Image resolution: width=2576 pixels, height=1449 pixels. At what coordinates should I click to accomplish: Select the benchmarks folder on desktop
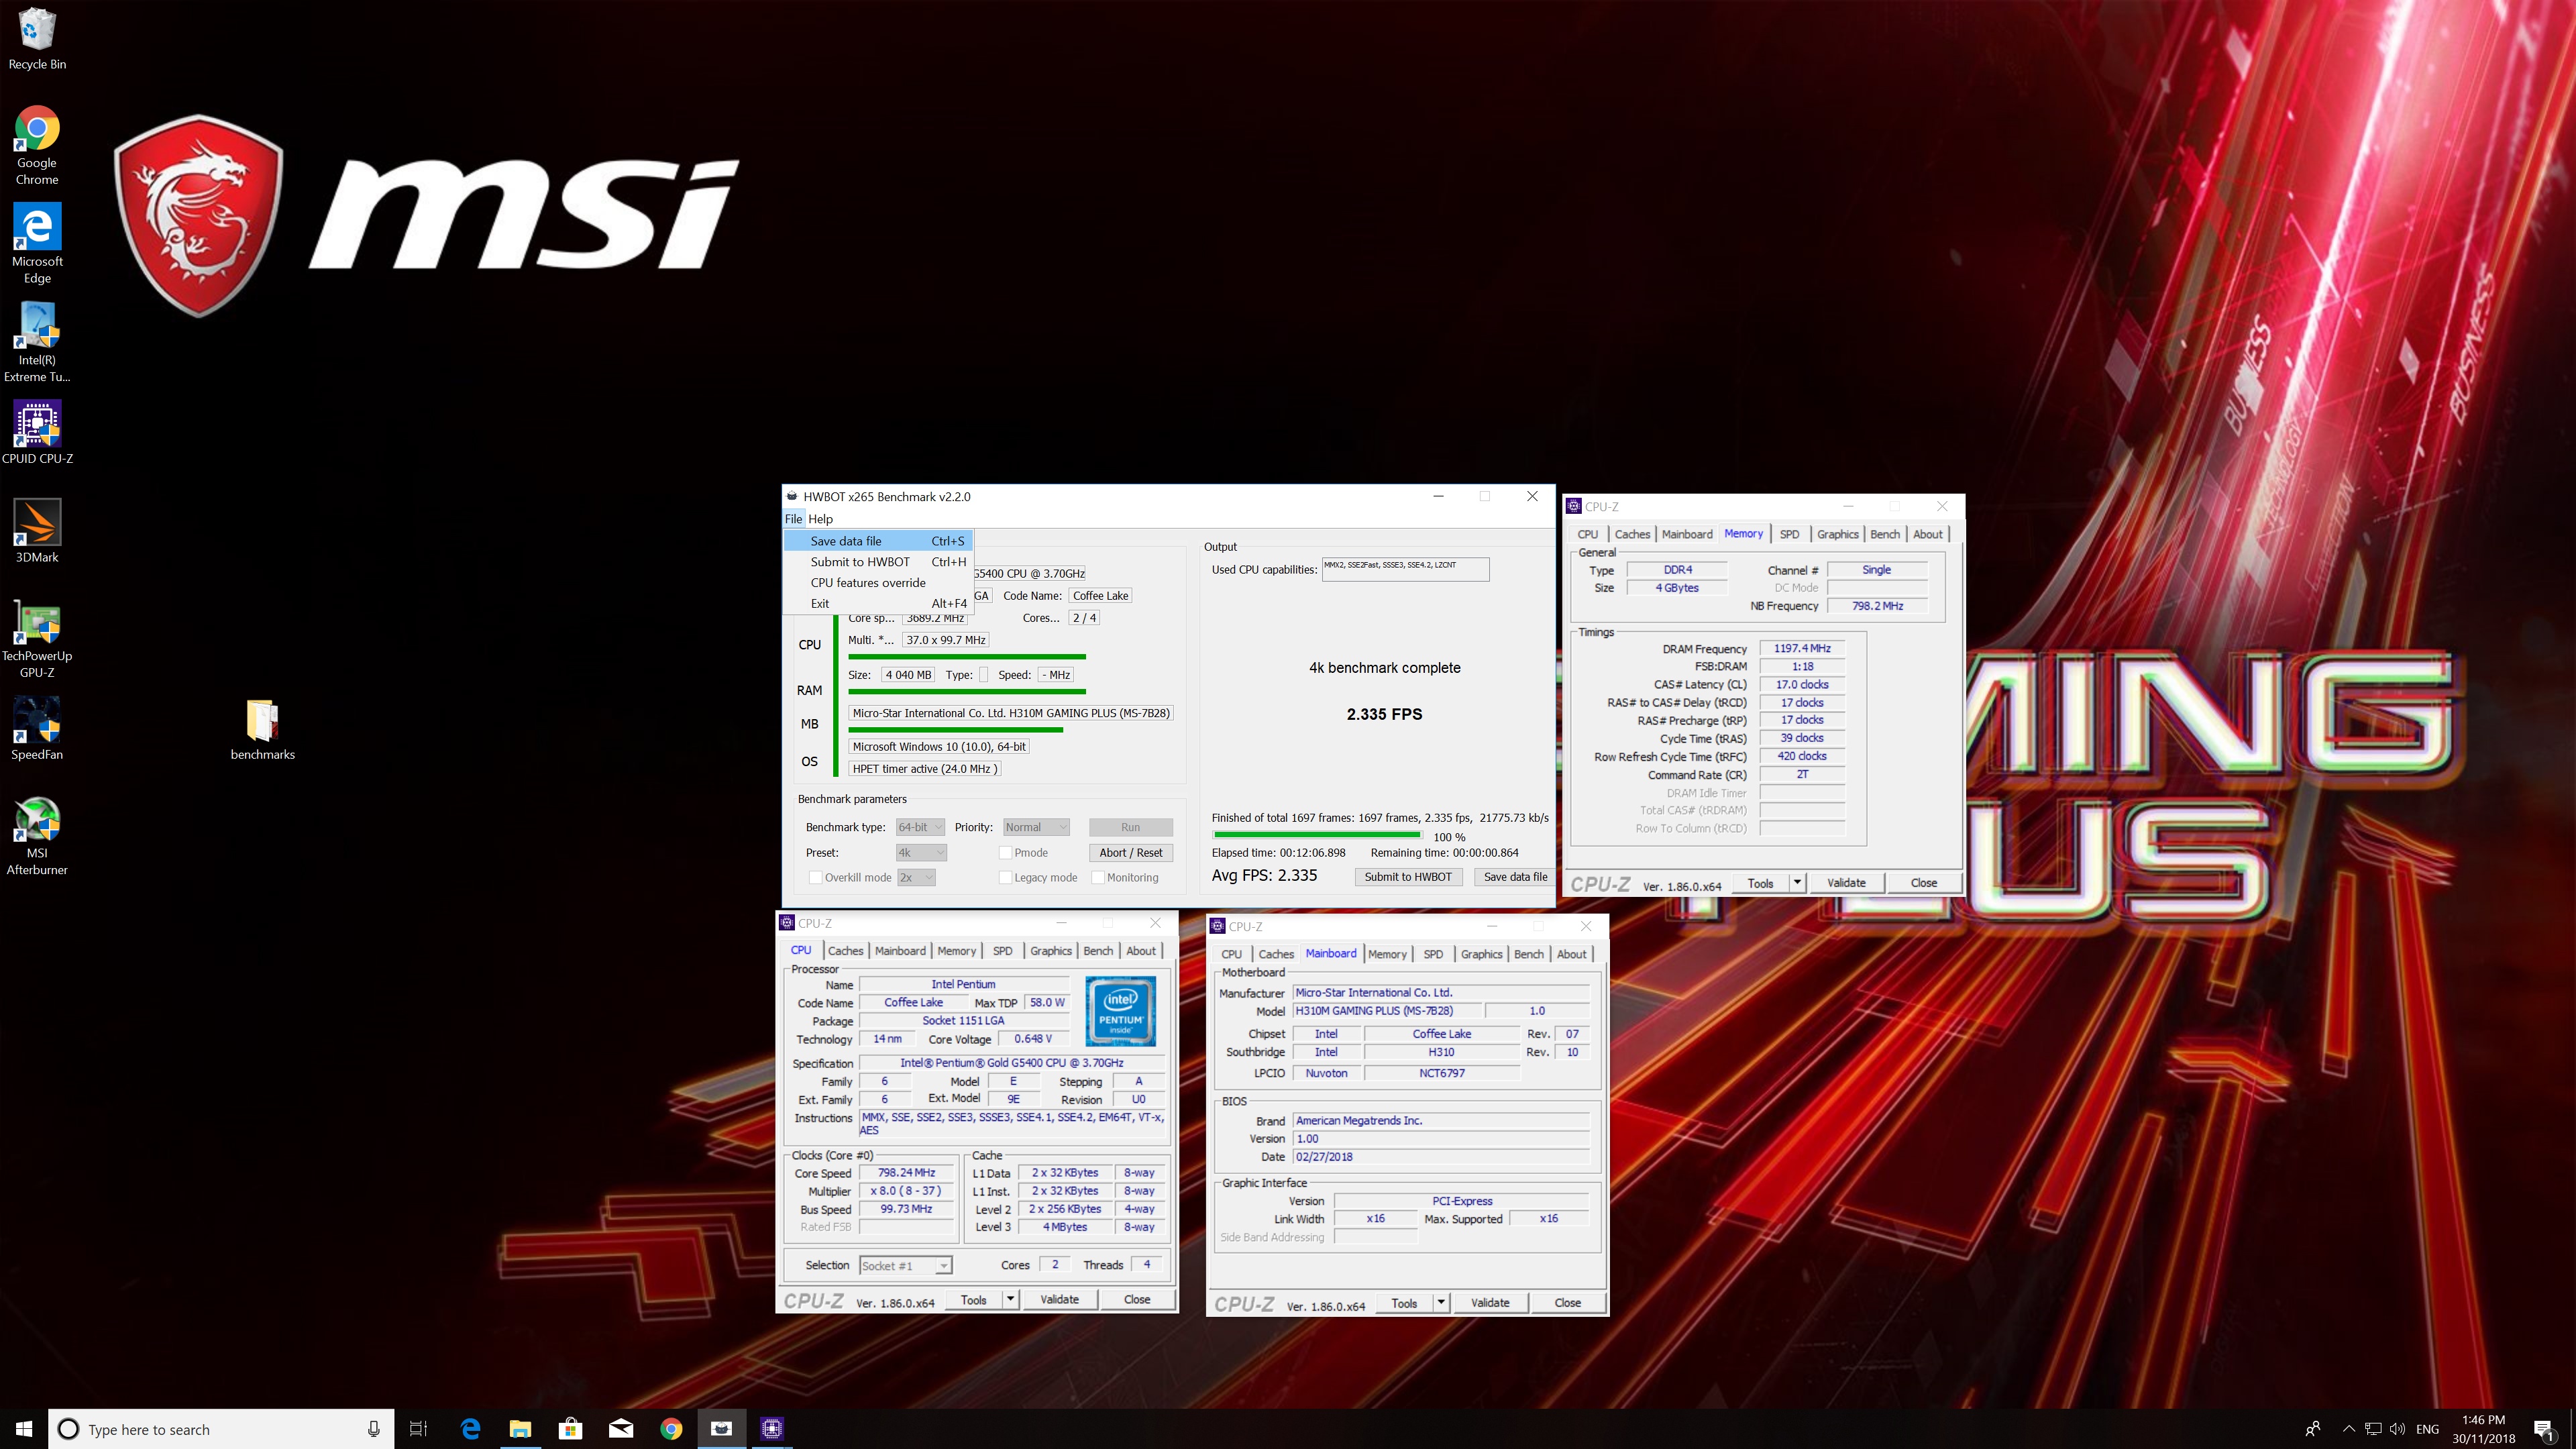pos(262,730)
